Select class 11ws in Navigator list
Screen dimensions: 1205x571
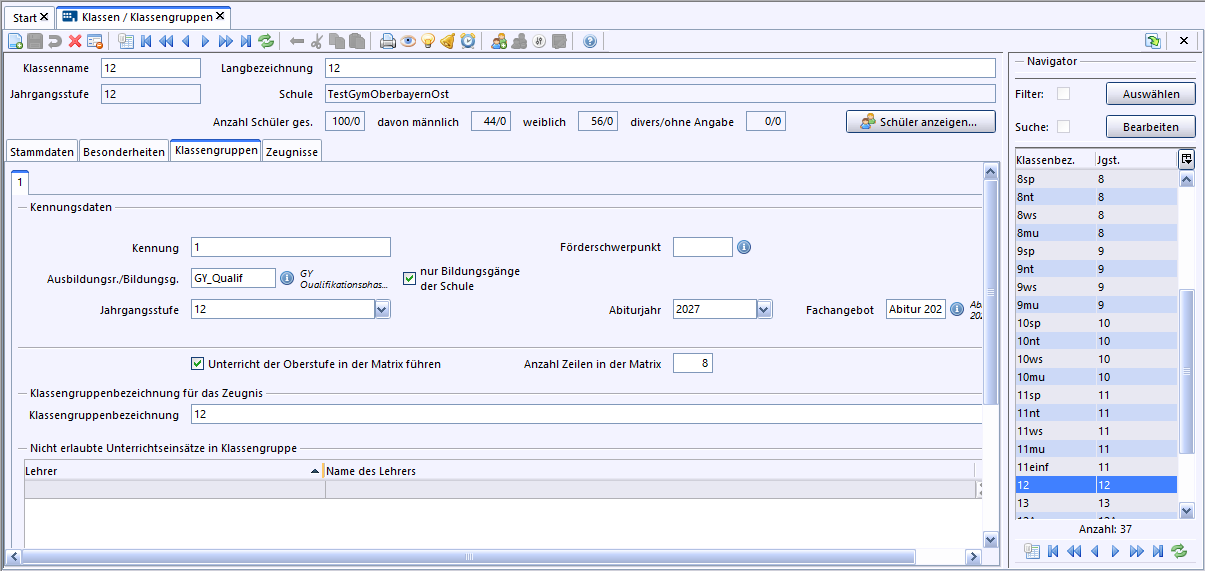pos(1096,431)
